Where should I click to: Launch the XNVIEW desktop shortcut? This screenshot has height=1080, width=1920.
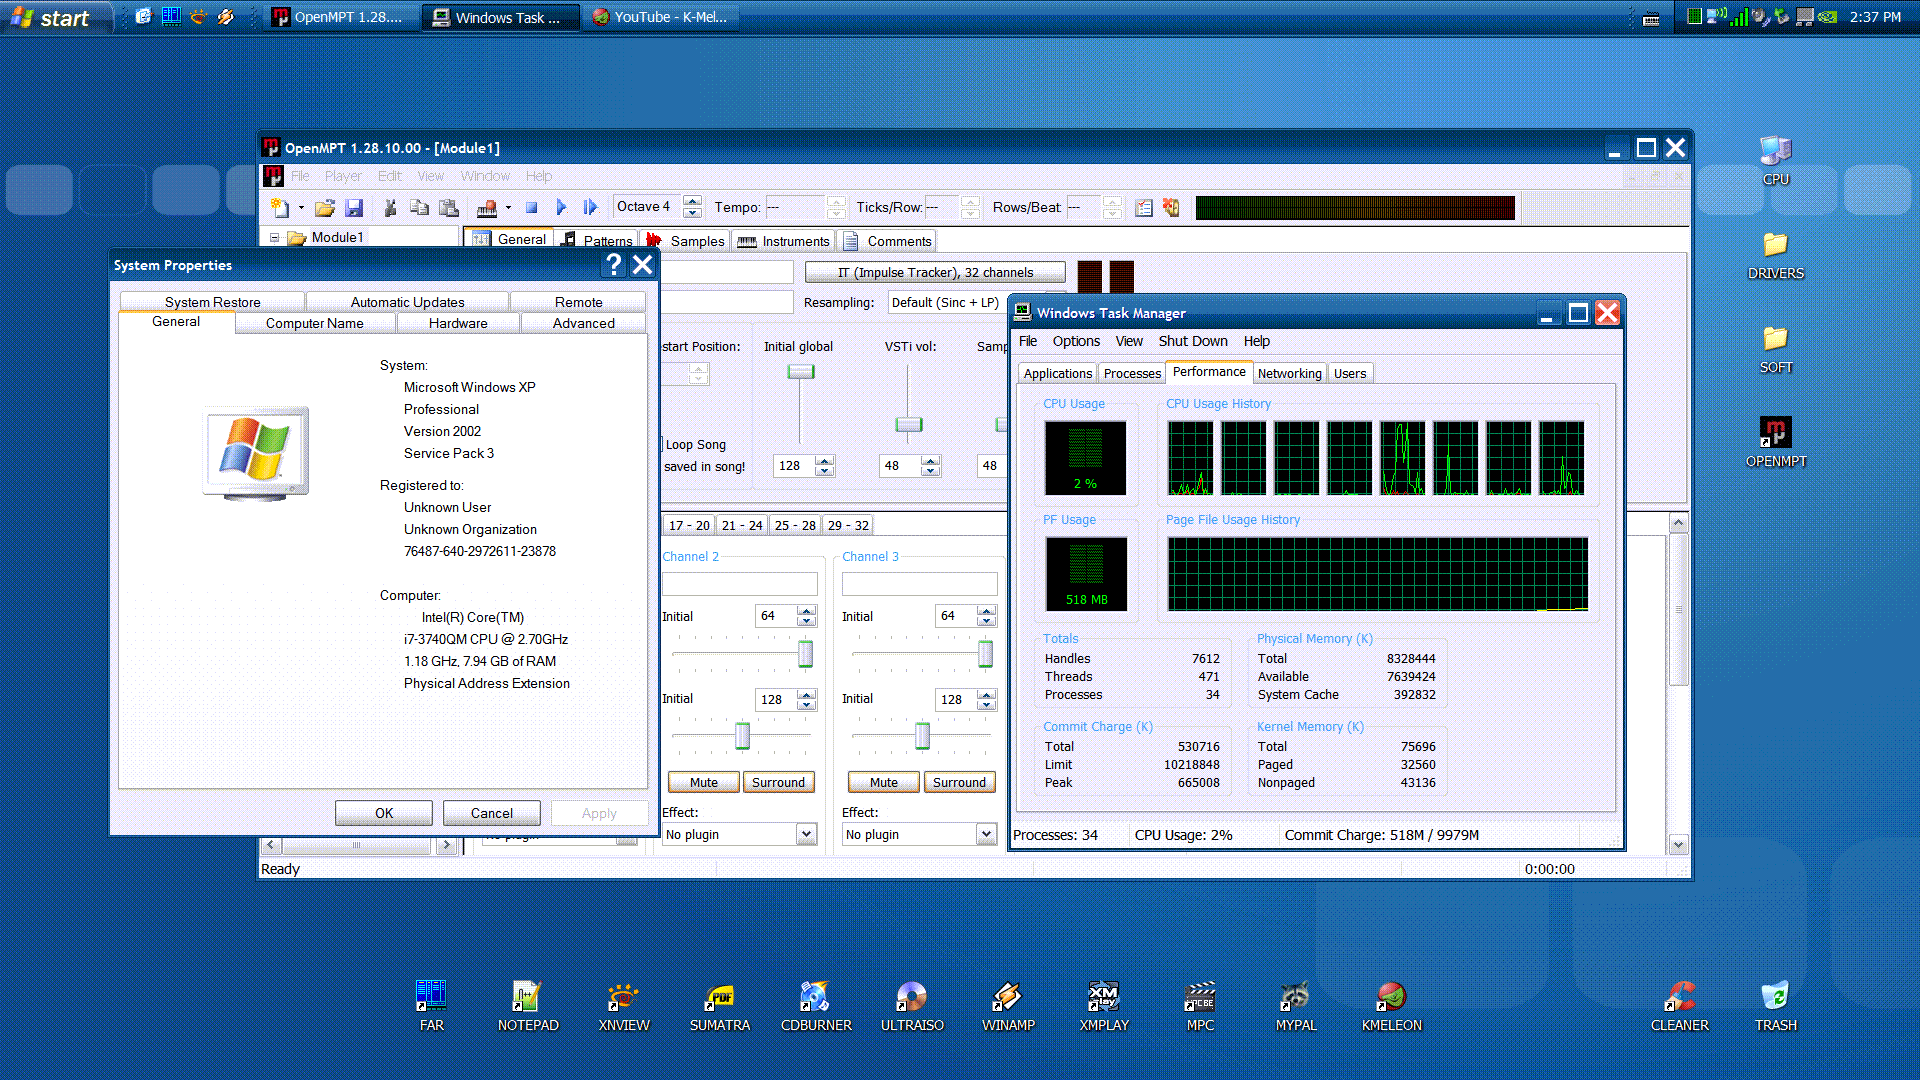(x=624, y=1006)
